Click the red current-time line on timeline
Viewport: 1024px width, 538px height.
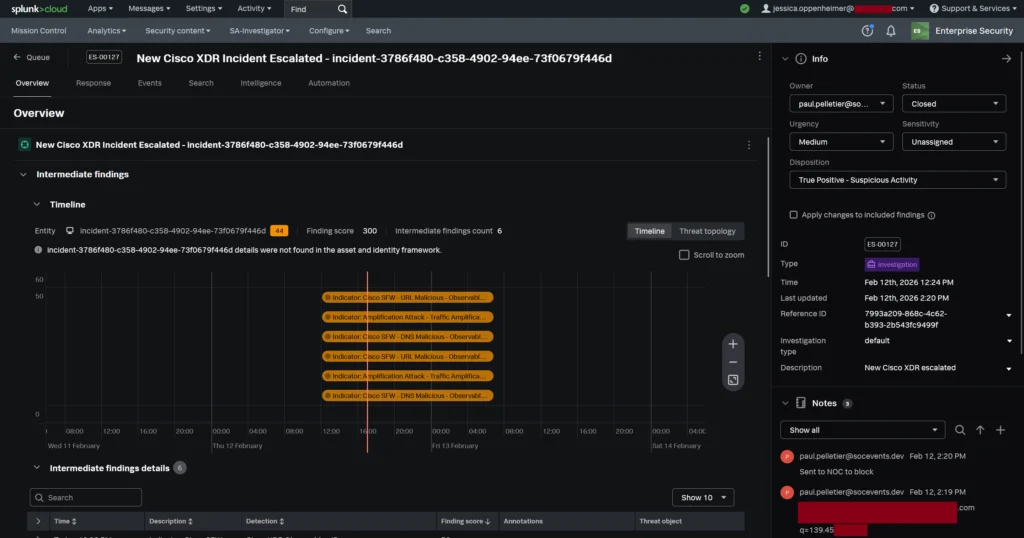point(367,362)
